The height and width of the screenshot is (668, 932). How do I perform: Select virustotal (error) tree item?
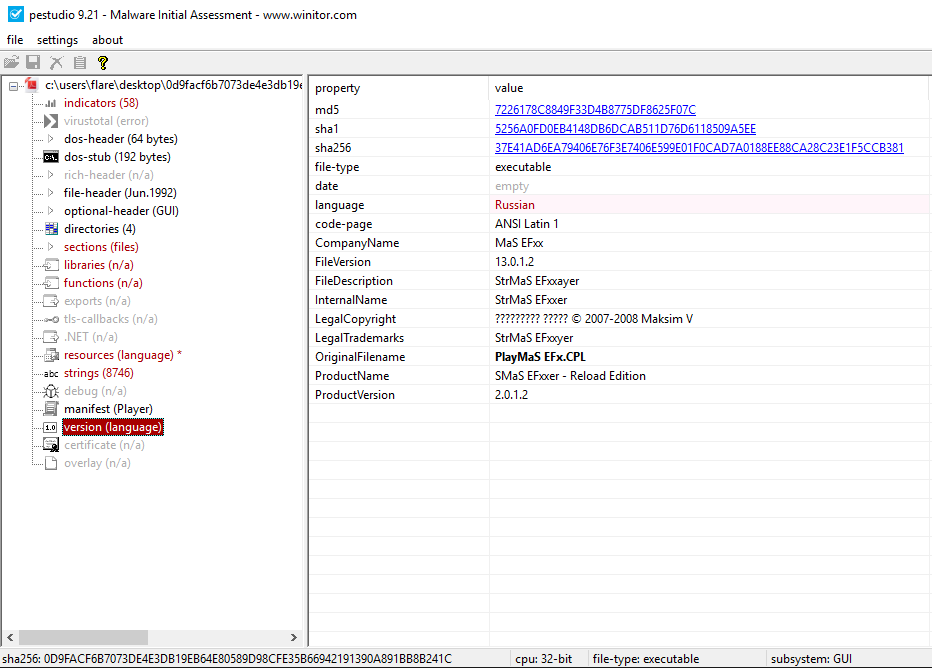click(106, 121)
